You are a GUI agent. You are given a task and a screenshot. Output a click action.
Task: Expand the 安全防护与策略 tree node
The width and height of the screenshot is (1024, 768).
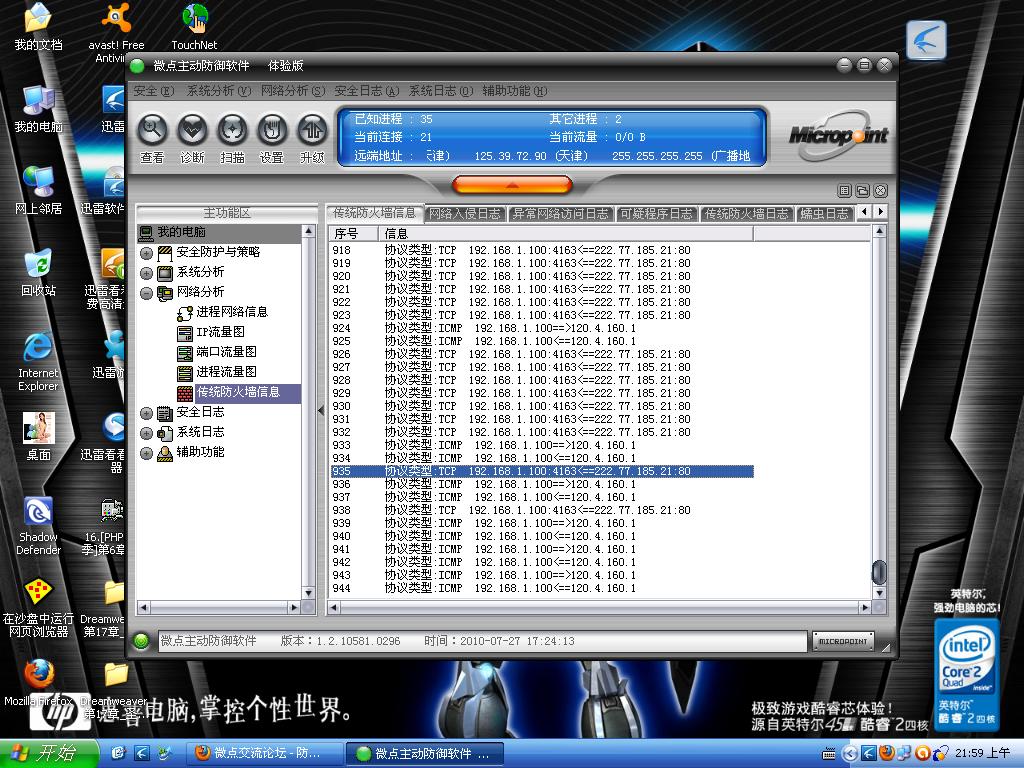coord(146,253)
